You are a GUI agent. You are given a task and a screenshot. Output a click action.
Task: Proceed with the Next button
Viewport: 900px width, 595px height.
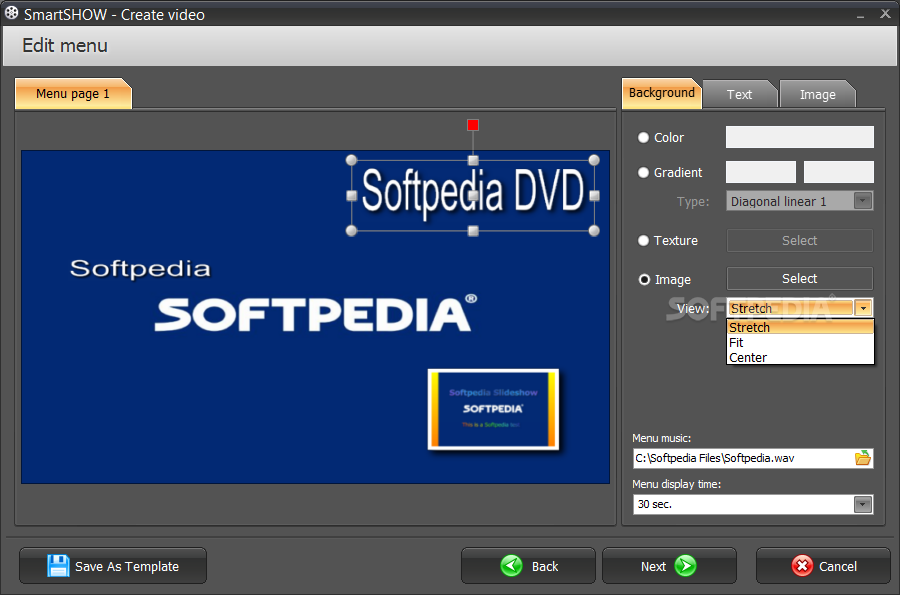click(x=669, y=566)
